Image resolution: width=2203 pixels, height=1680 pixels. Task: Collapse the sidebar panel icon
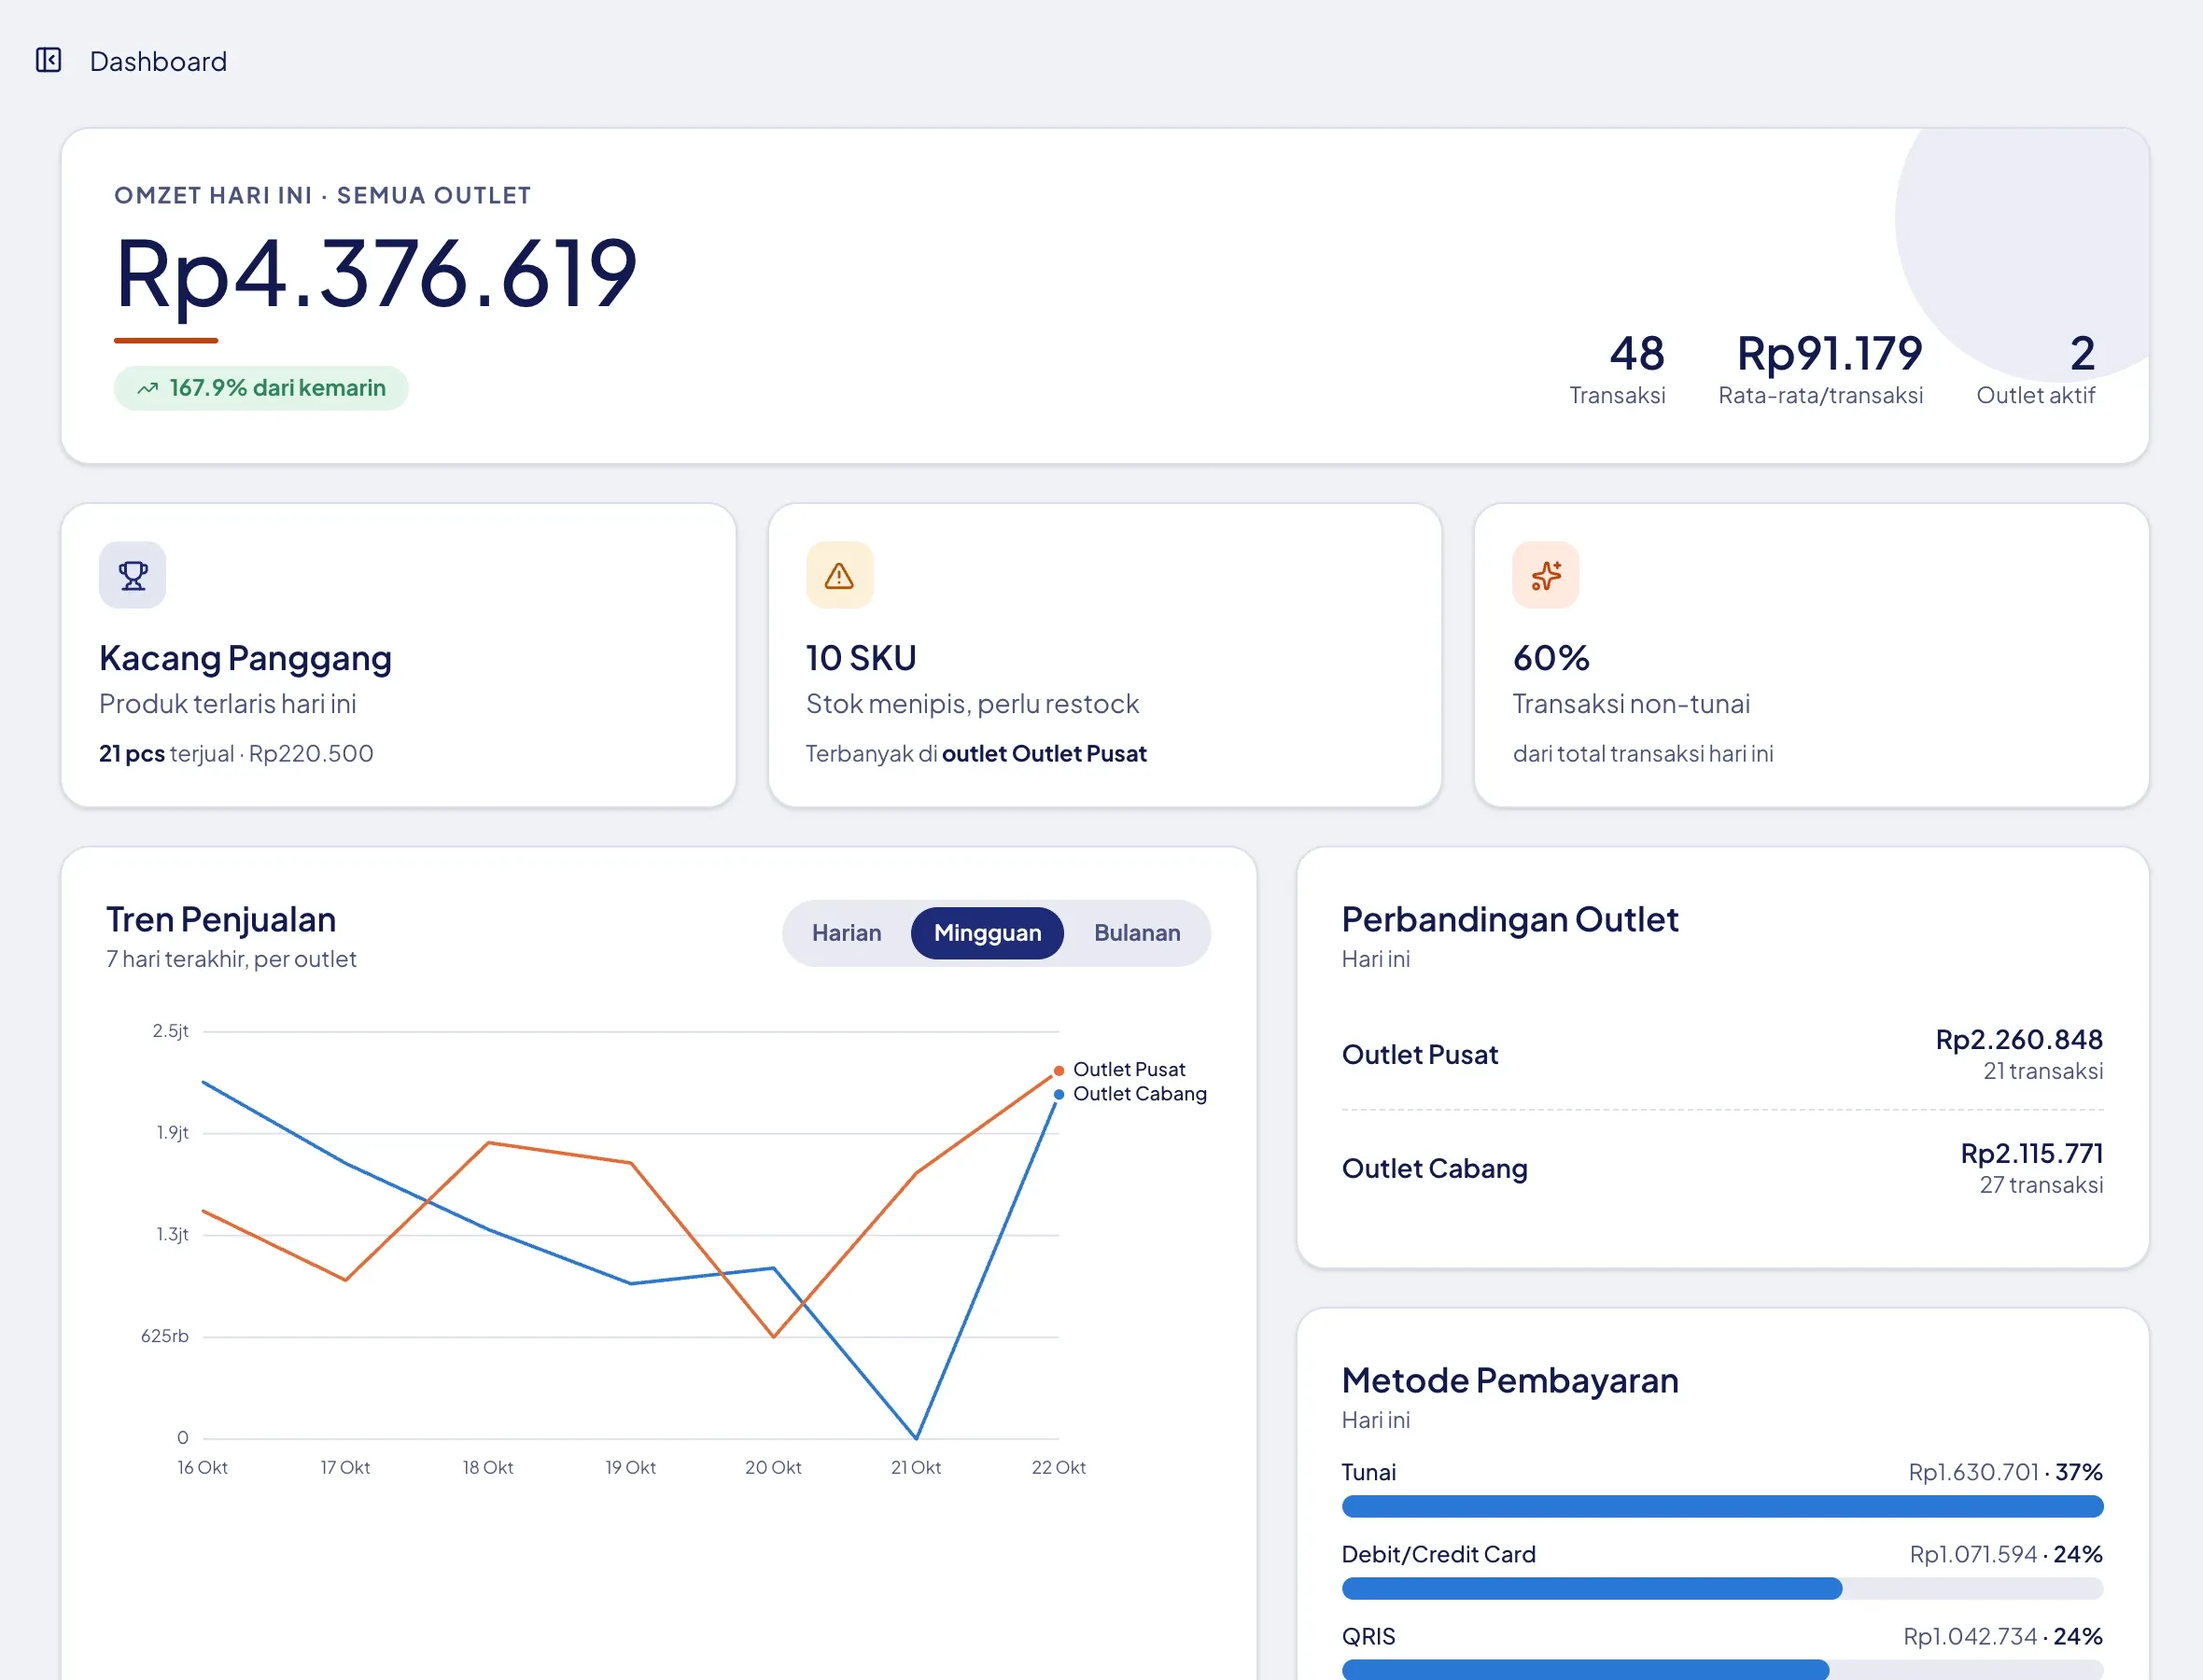48,60
